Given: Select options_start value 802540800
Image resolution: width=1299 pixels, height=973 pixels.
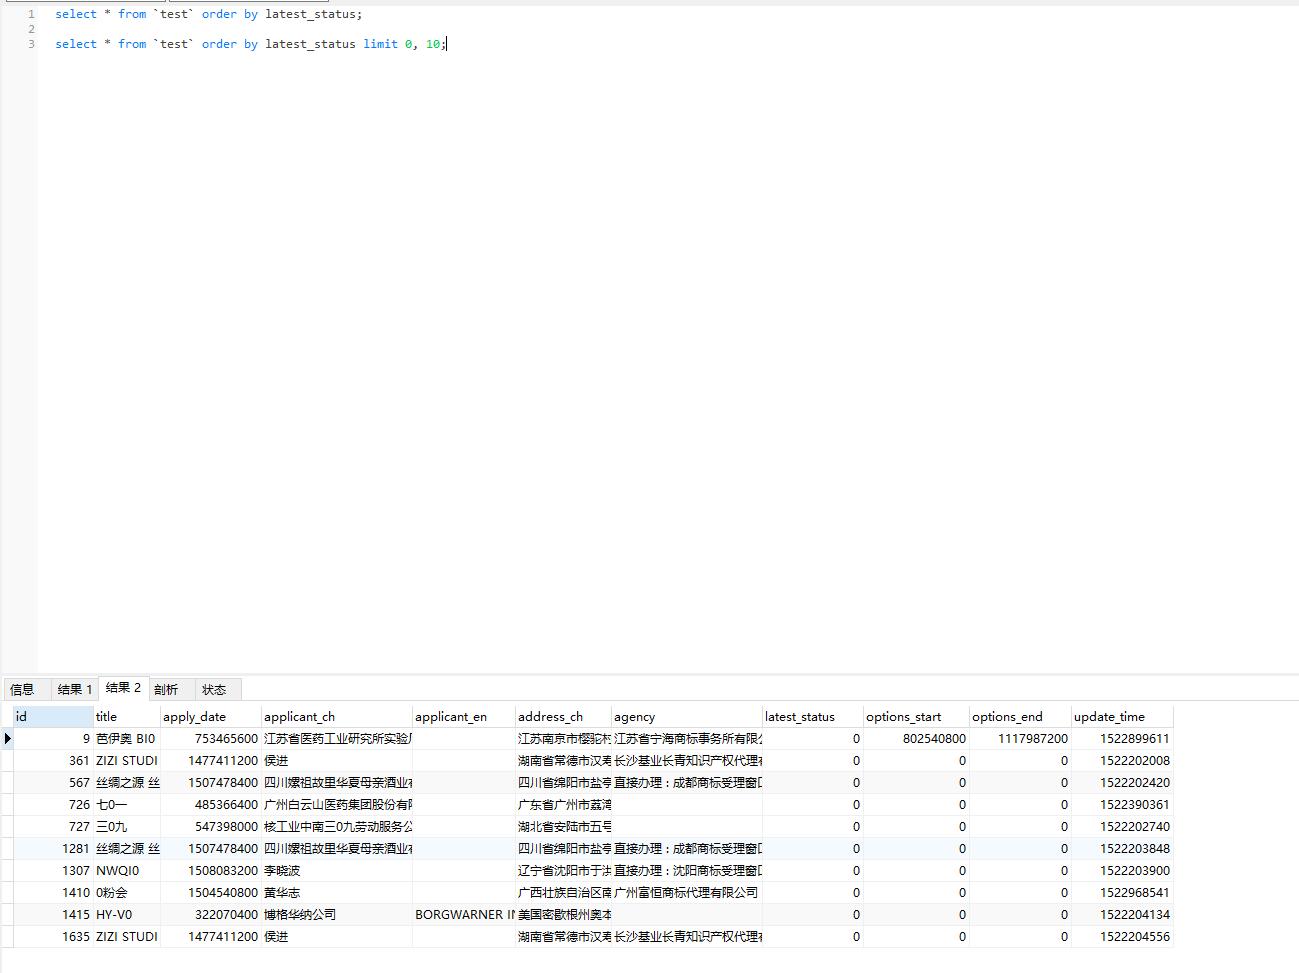Looking at the screenshot, I should click(x=916, y=739).
